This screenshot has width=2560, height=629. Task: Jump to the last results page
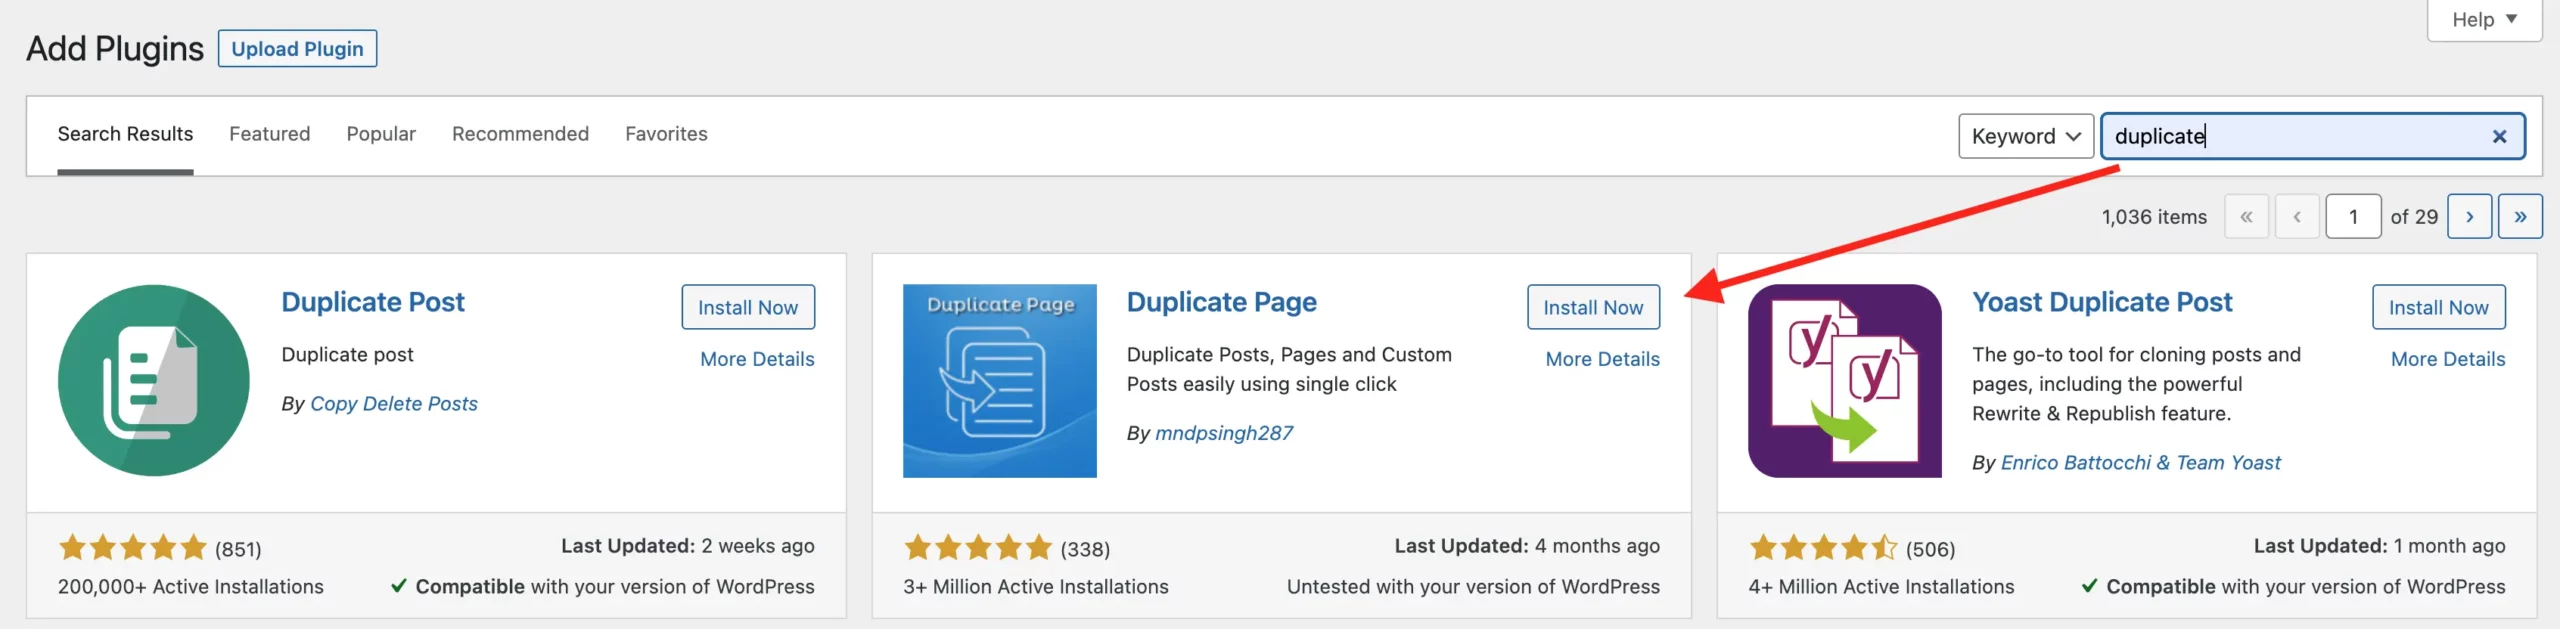pos(2520,216)
